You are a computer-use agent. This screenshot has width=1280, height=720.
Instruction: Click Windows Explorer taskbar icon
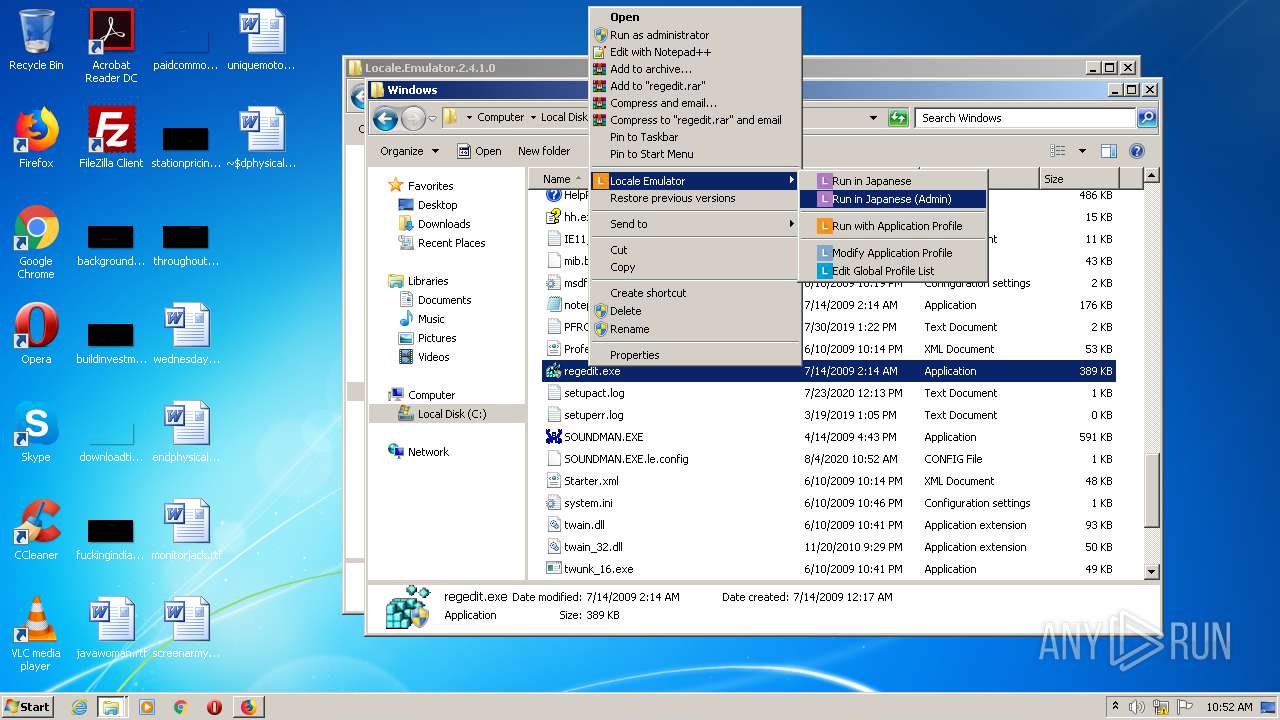(x=111, y=707)
